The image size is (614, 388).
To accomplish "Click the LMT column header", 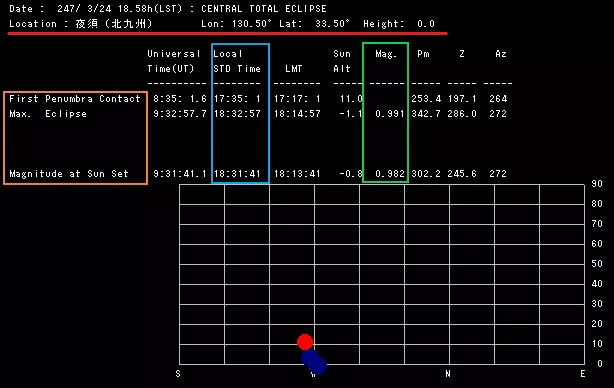I will tap(294, 69).
